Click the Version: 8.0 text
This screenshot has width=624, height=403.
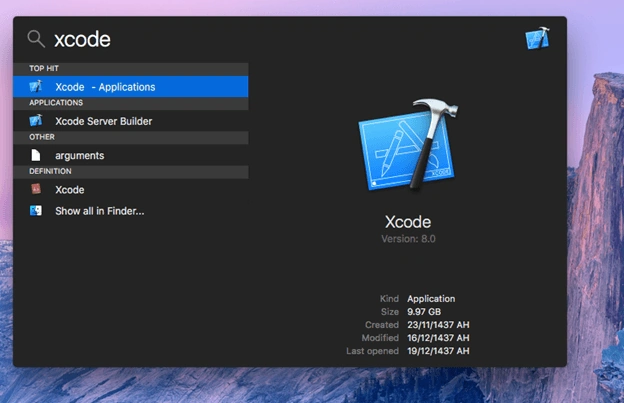pos(408,239)
